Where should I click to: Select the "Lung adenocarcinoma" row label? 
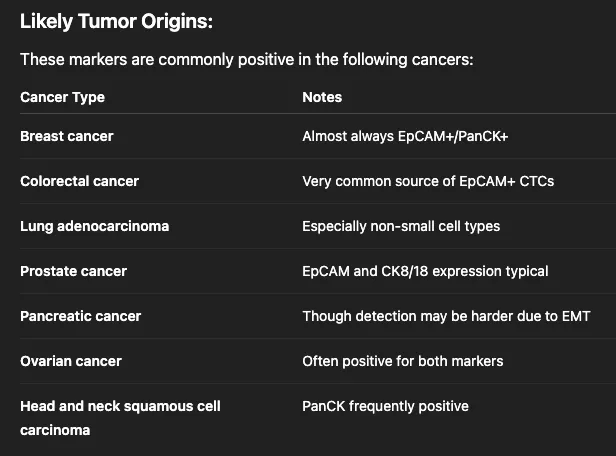[x=95, y=226]
